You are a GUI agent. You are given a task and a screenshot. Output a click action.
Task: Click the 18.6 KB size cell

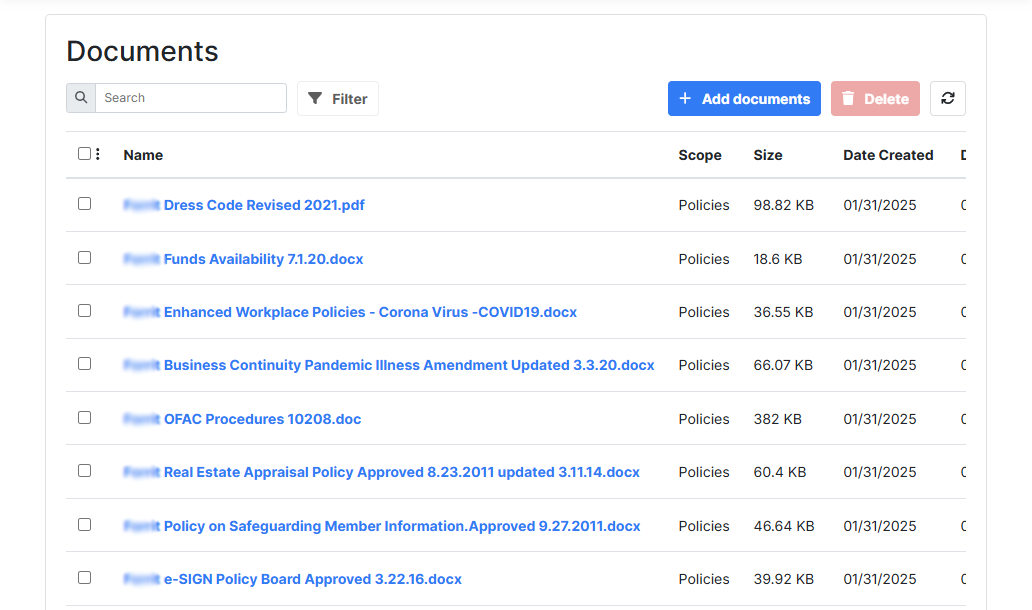[778, 259]
